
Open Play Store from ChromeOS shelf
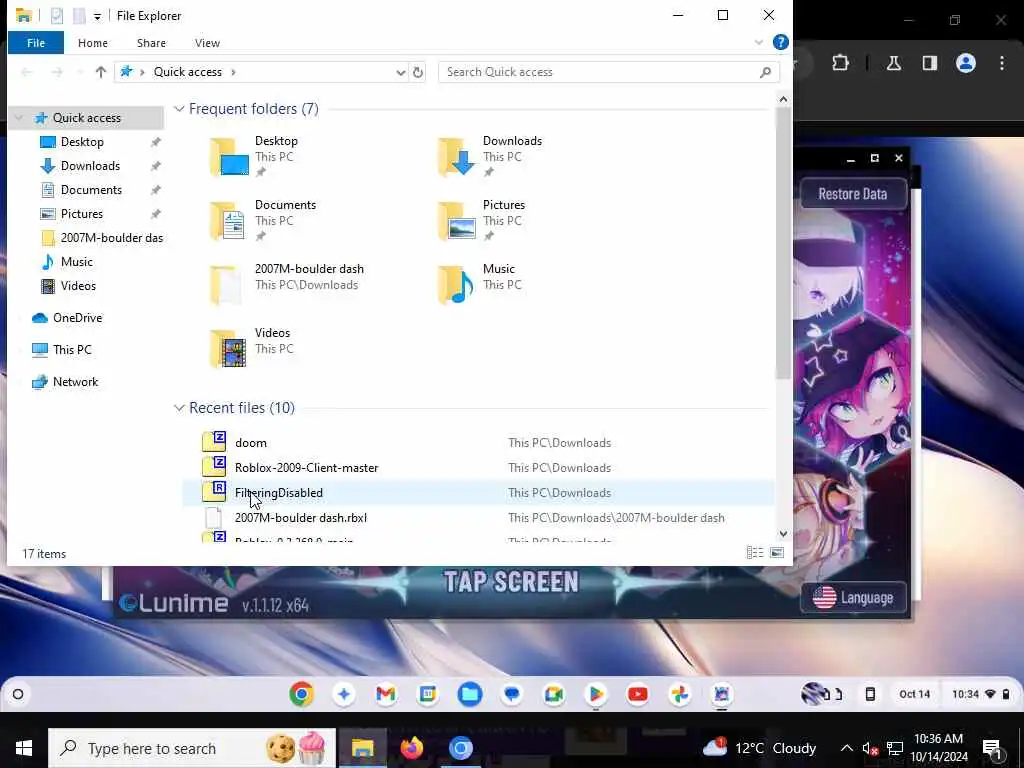tap(596, 694)
